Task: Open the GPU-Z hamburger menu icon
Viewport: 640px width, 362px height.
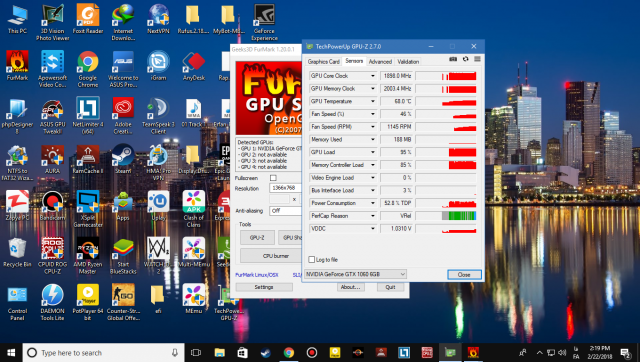Action: coord(477,59)
